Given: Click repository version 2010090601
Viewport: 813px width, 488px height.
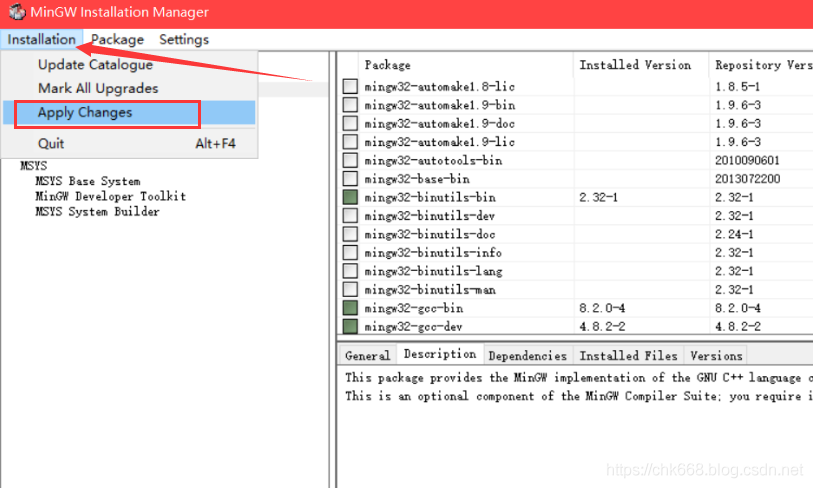Looking at the screenshot, I should point(747,160).
